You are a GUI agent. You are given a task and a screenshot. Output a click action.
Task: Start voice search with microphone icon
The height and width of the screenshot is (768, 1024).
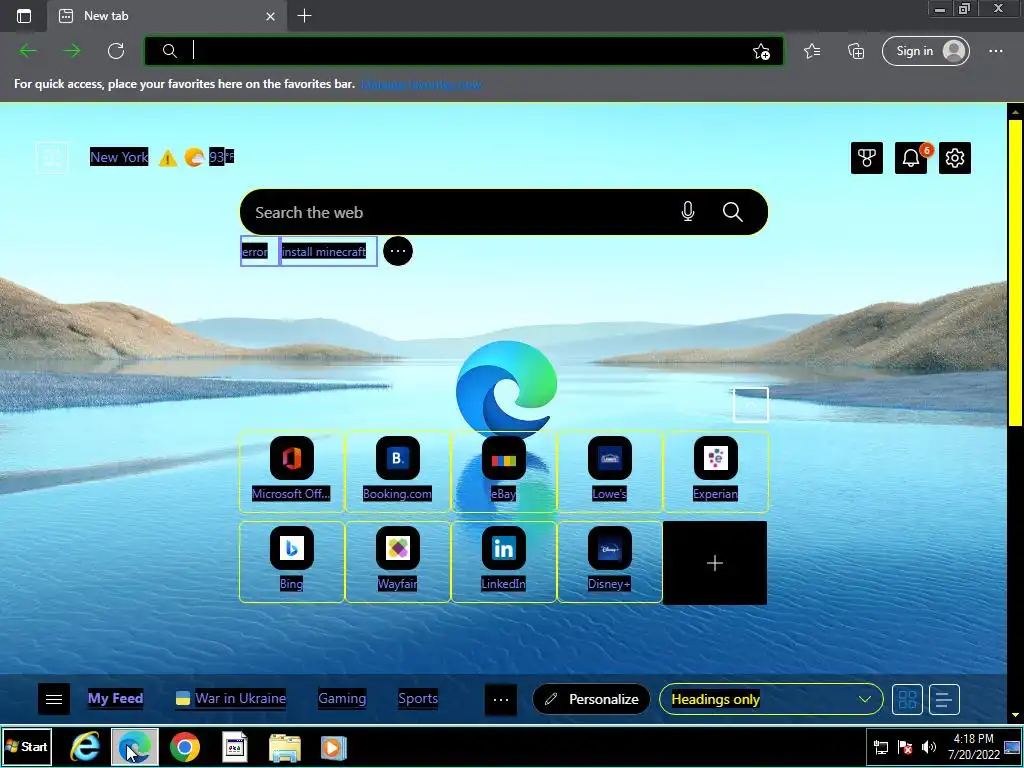688,212
